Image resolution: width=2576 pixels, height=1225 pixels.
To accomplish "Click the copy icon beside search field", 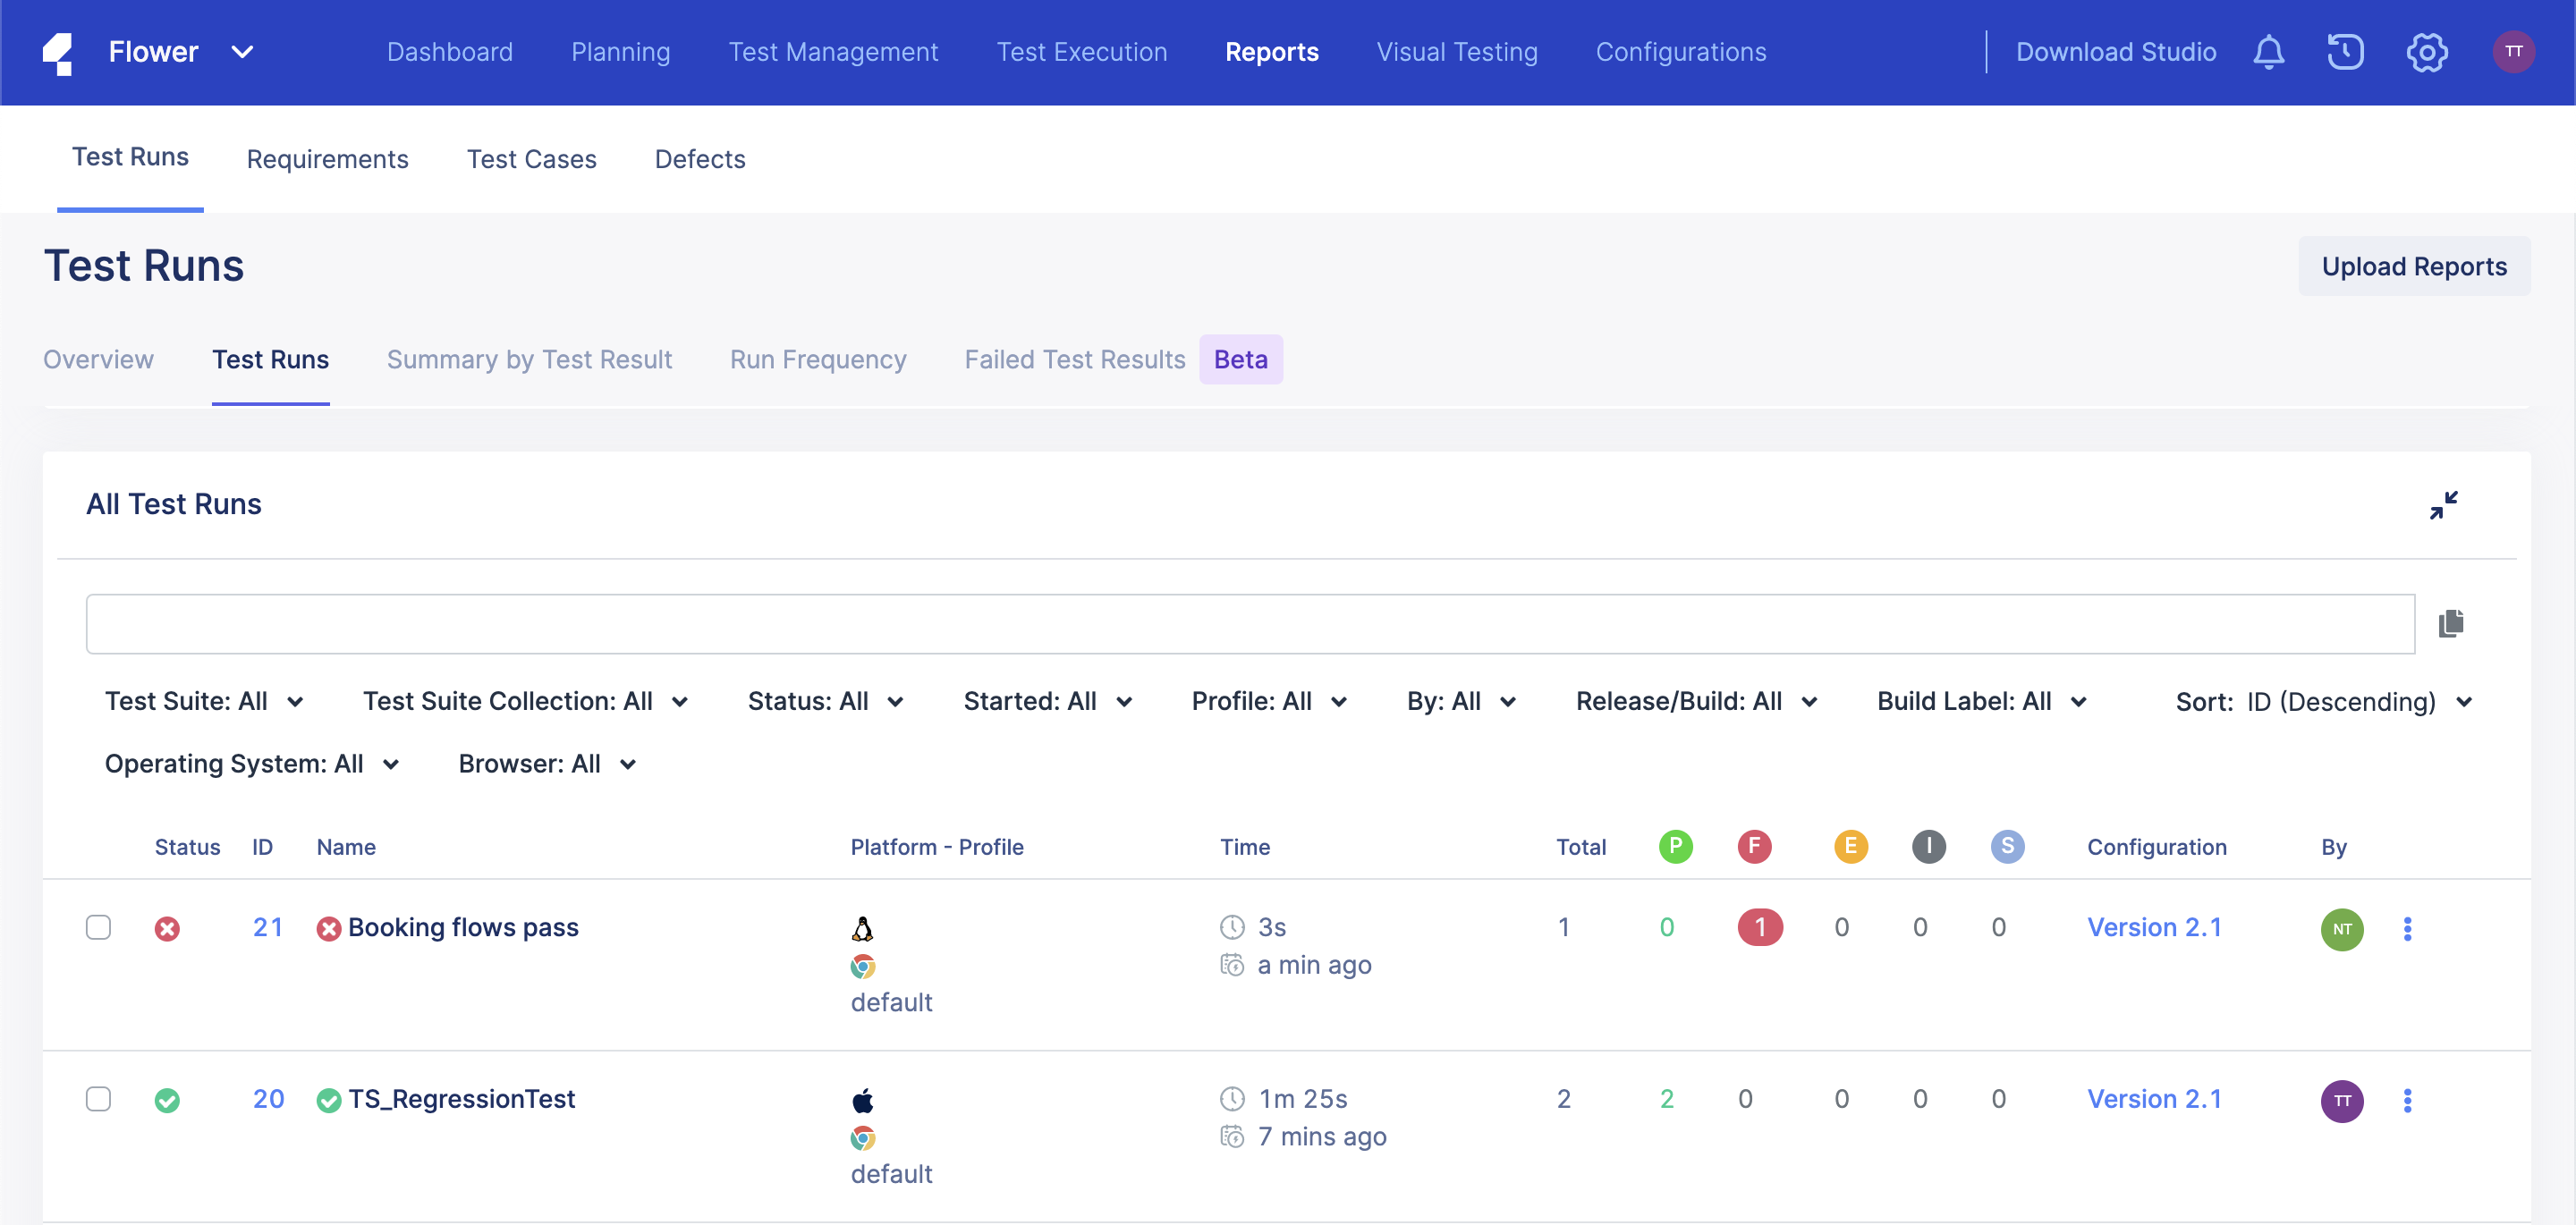I will point(2450,624).
